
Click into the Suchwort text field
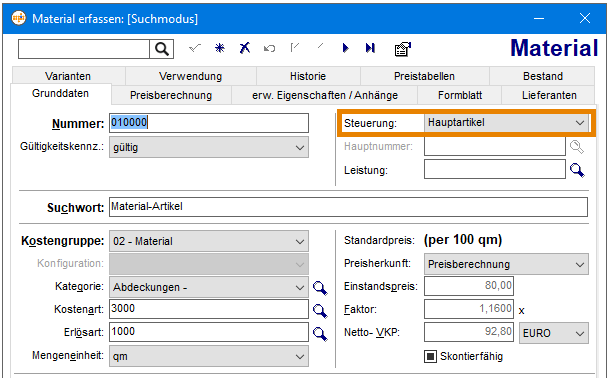pos(348,207)
